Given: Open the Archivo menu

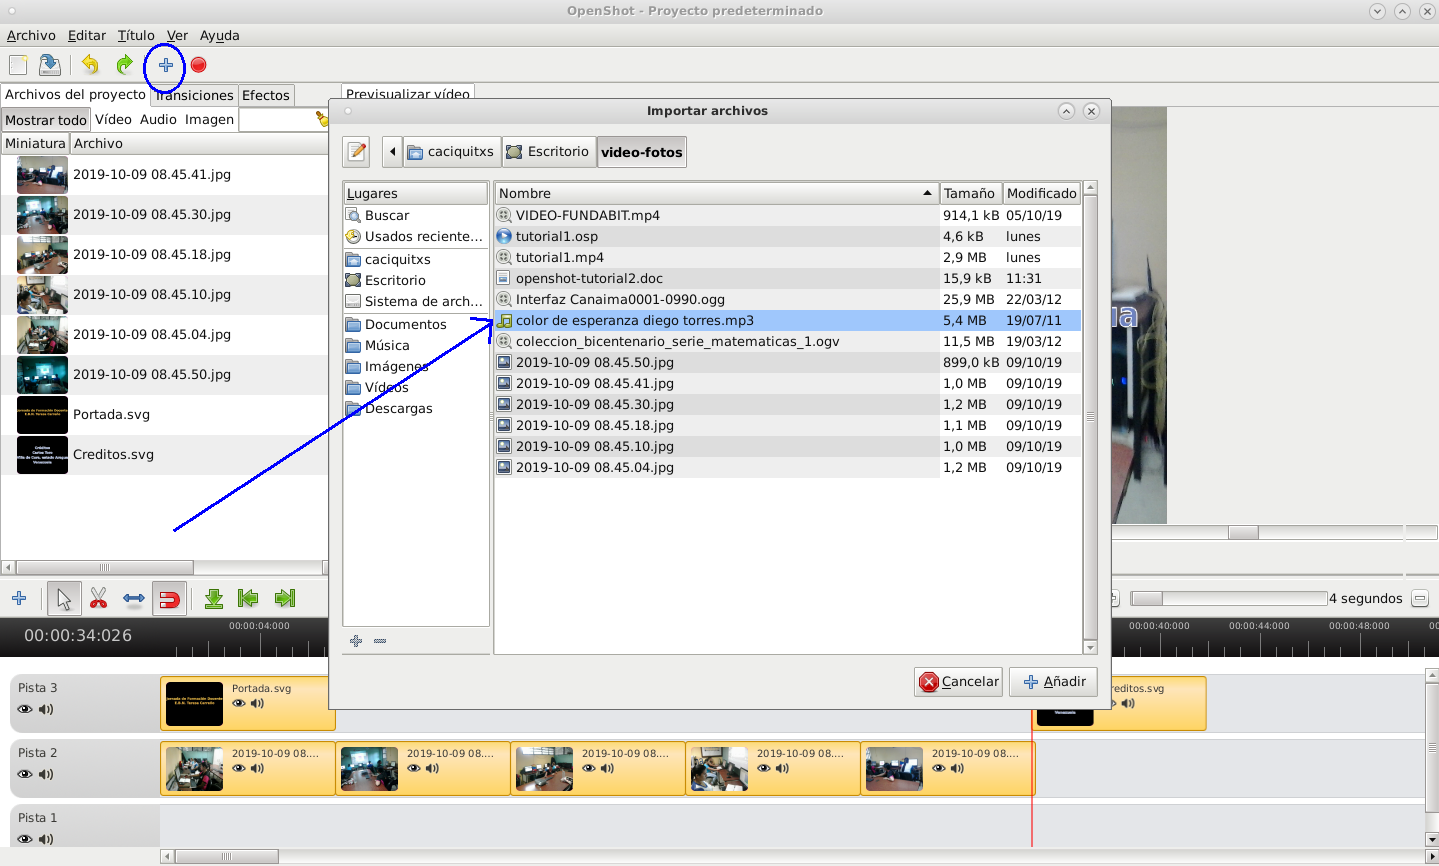Looking at the screenshot, I should pyautogui.click(x=31, y=35).
